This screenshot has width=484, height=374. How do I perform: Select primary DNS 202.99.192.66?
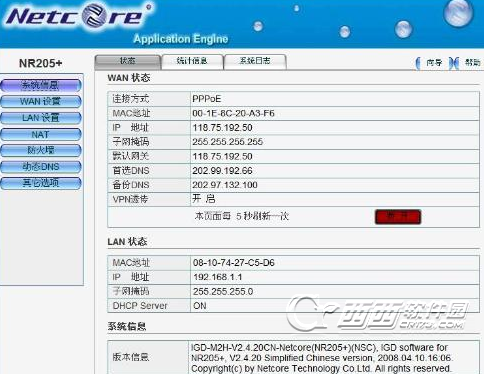(222, 171)
